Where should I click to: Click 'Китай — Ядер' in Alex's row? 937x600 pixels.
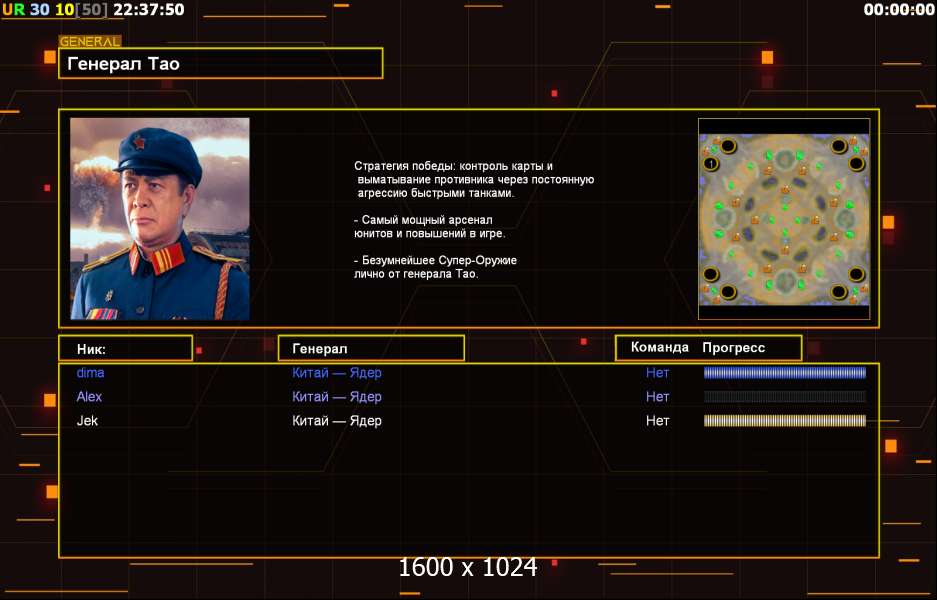337,397
